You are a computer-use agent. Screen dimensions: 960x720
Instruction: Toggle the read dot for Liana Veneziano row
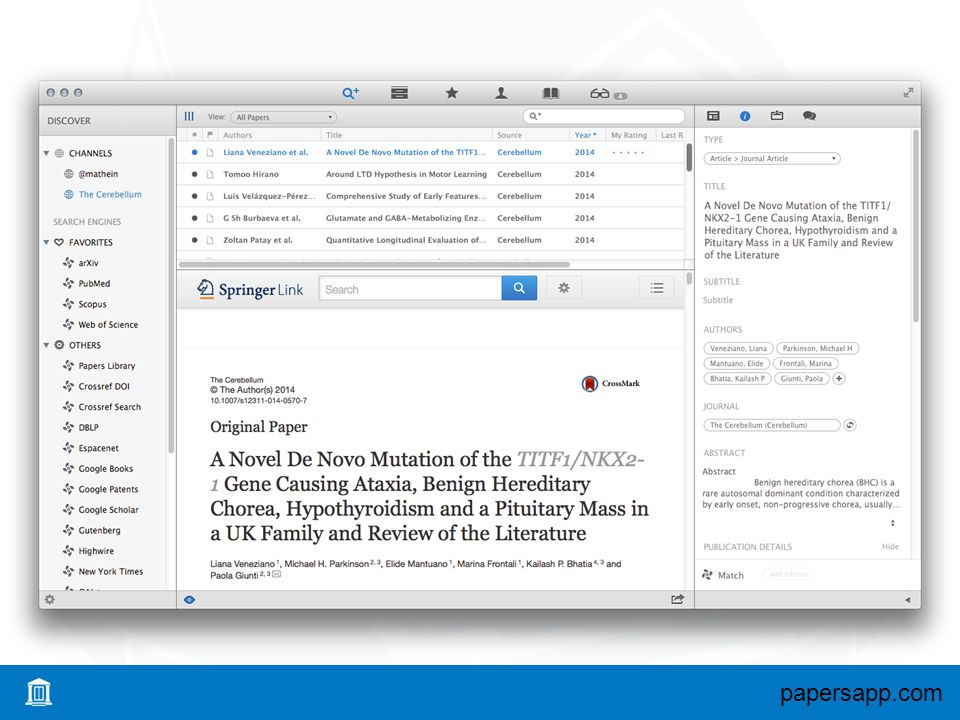194,152
